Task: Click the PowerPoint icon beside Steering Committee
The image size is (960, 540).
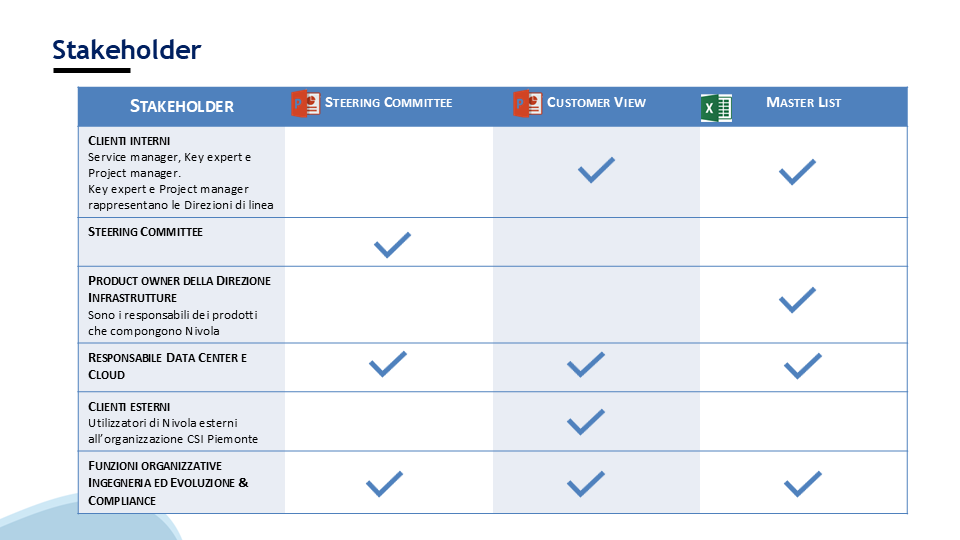Action: [306, 103]
